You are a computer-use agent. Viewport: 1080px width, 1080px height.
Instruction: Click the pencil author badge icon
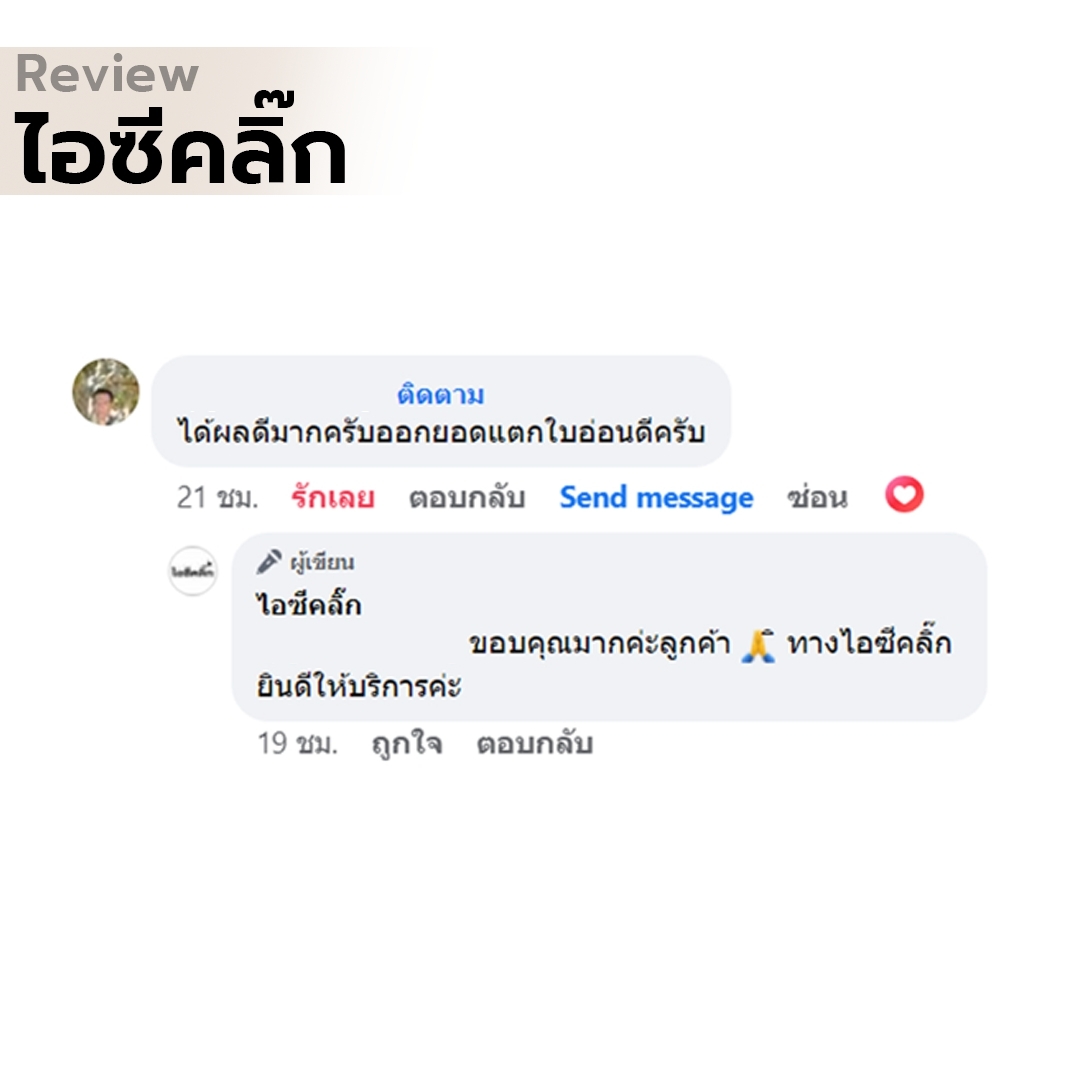click(x=269, y=561)
